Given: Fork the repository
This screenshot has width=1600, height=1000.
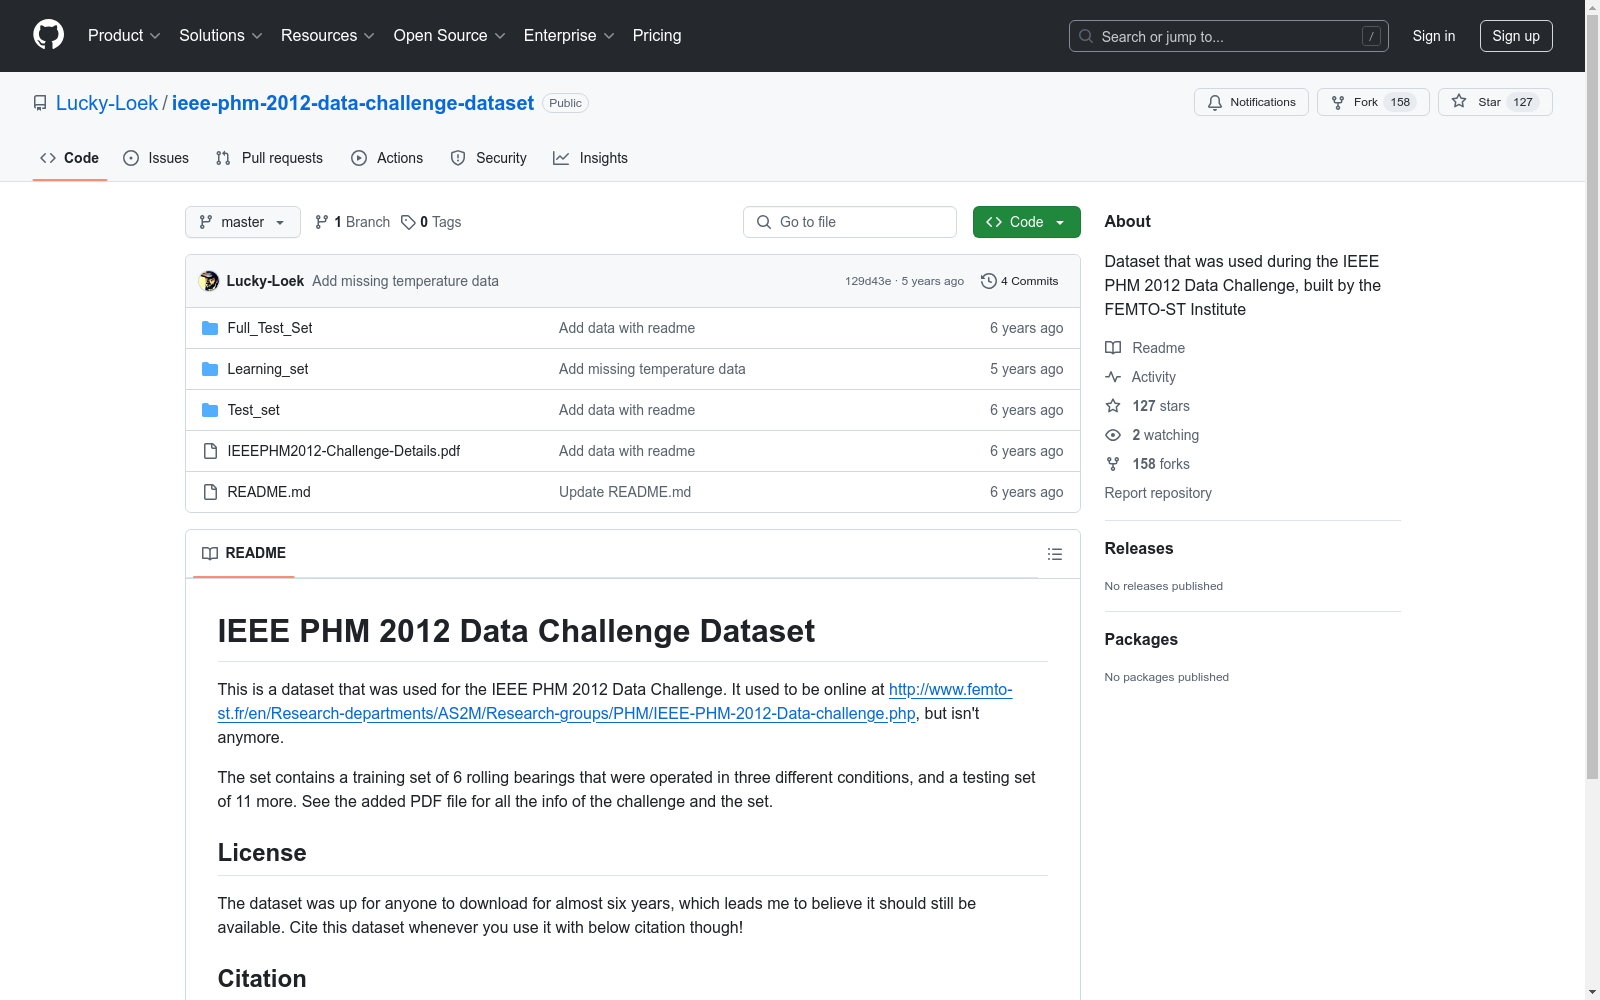Looking at the screenshot, I should (x=1373, y=102).
